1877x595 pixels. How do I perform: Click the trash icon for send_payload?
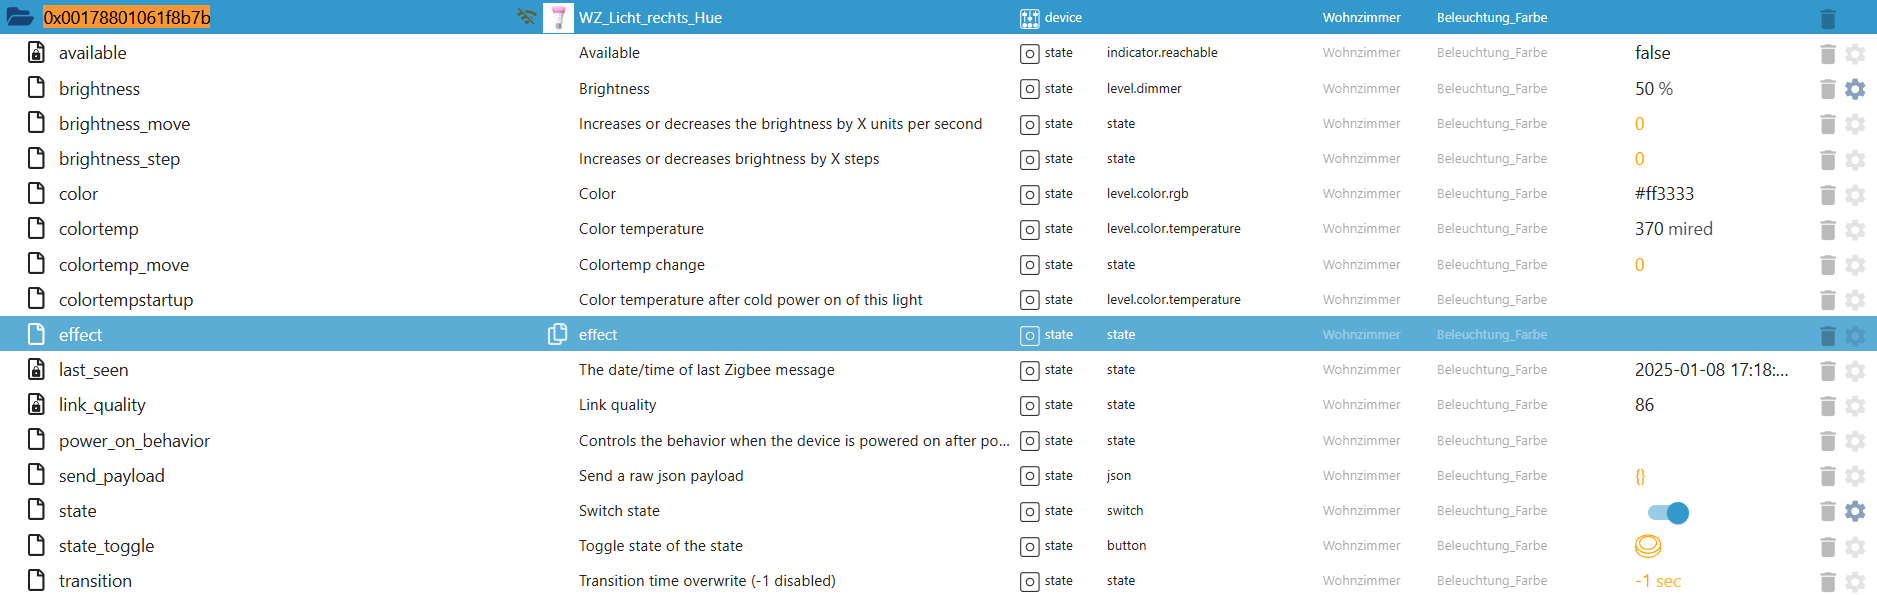(1828, 476)
